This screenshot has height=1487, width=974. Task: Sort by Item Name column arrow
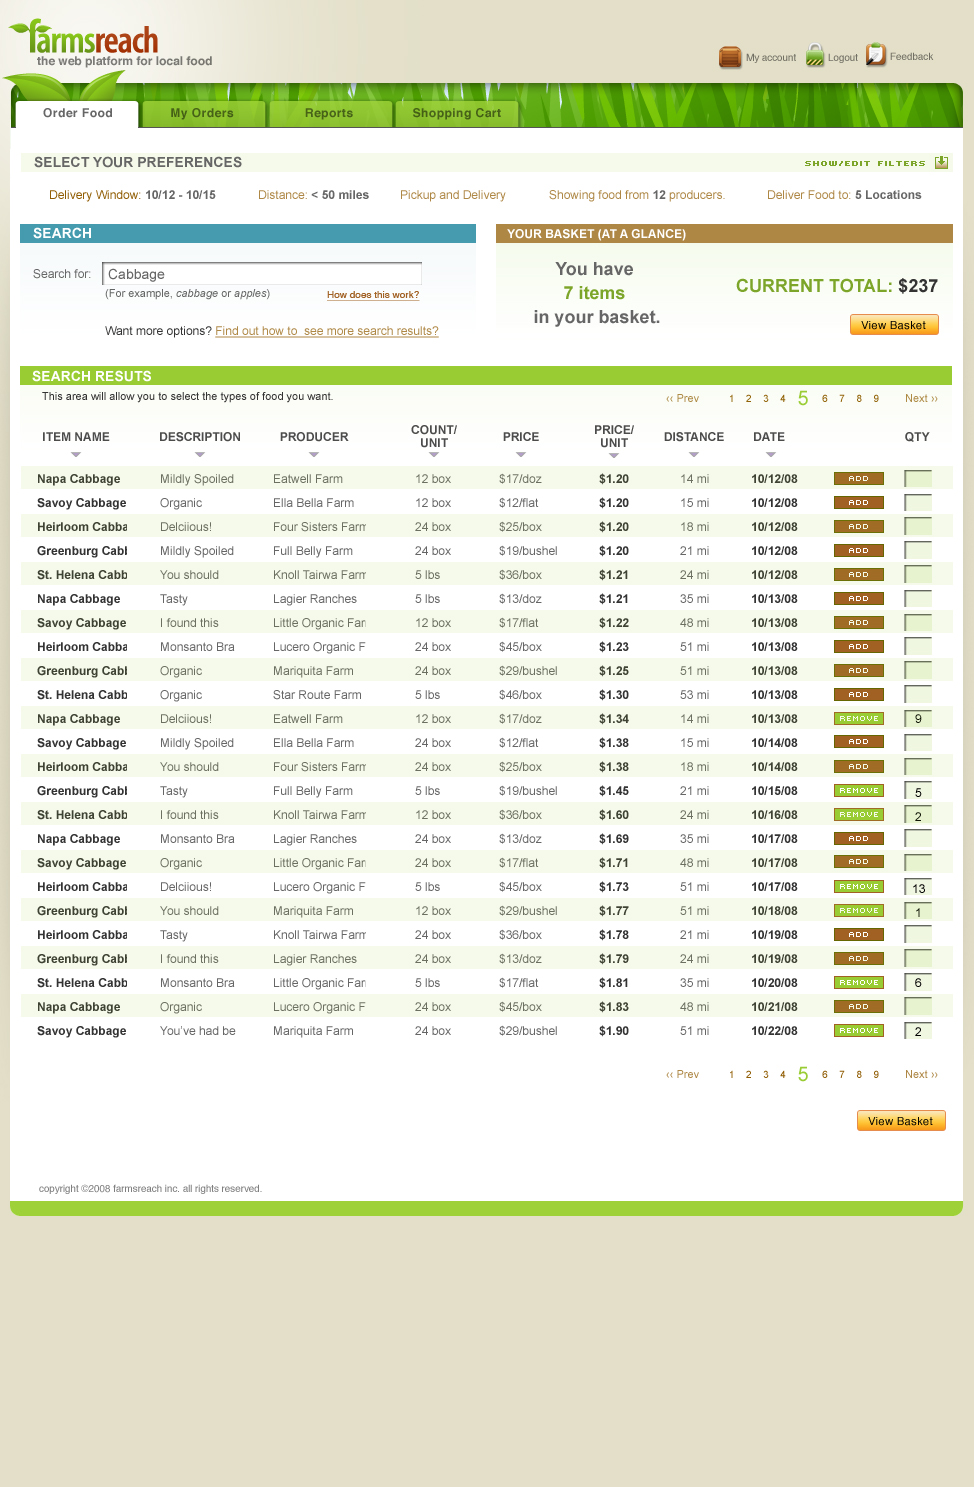point(76,455)
